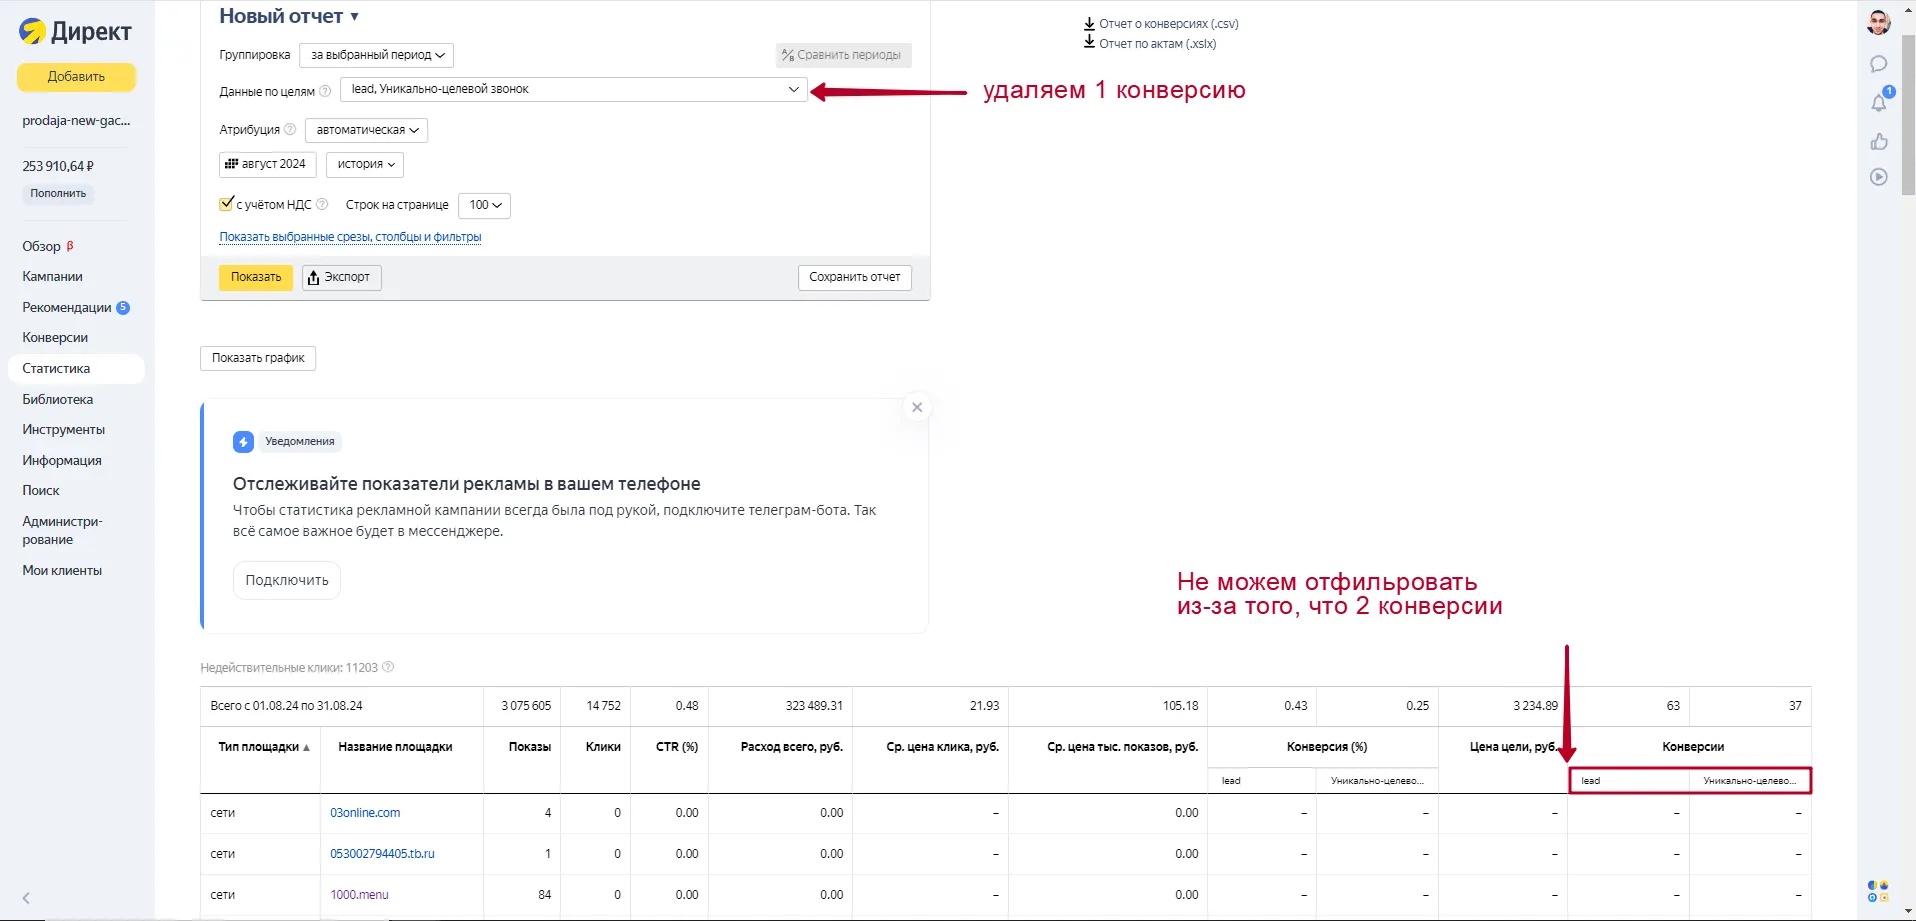The height and width of the screenshot is (921, 1916).
Task: Open the user profile avatar
Action: (1878, 23)
